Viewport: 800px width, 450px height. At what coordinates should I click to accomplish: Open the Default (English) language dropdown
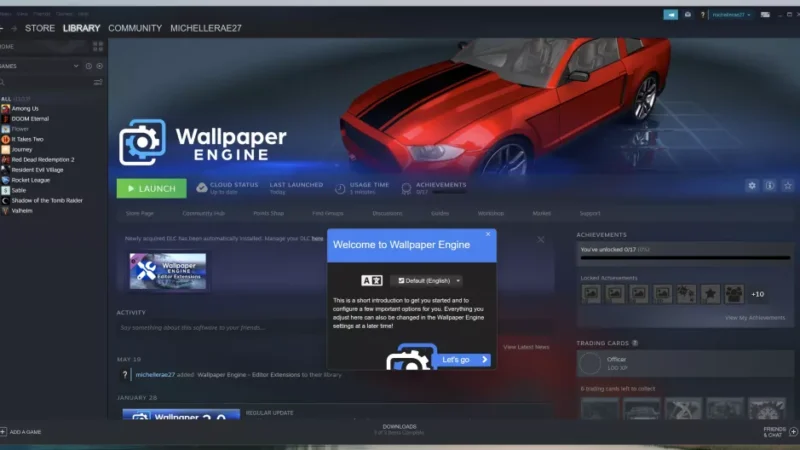click(x=441, y=281)
